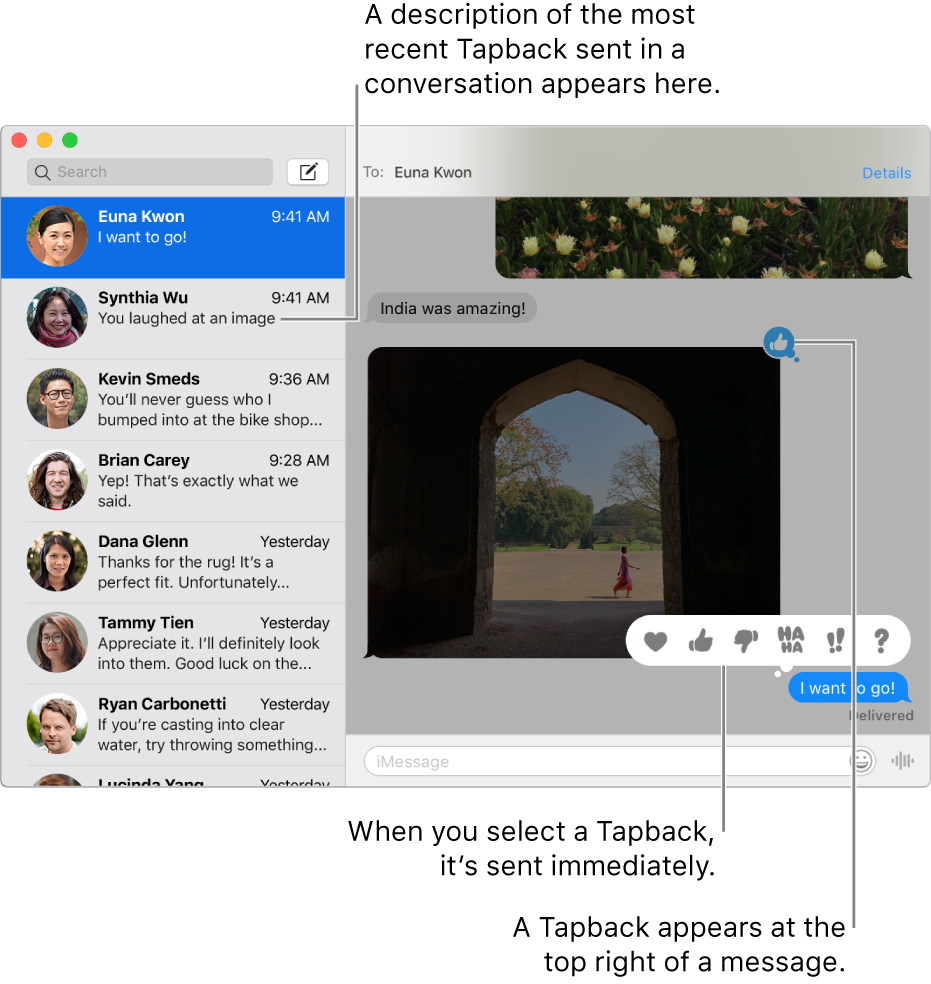Image resolution: width=931 pixels, height=984 pixels.
Task: Open the emoji picker
Action: pos(861,761)
